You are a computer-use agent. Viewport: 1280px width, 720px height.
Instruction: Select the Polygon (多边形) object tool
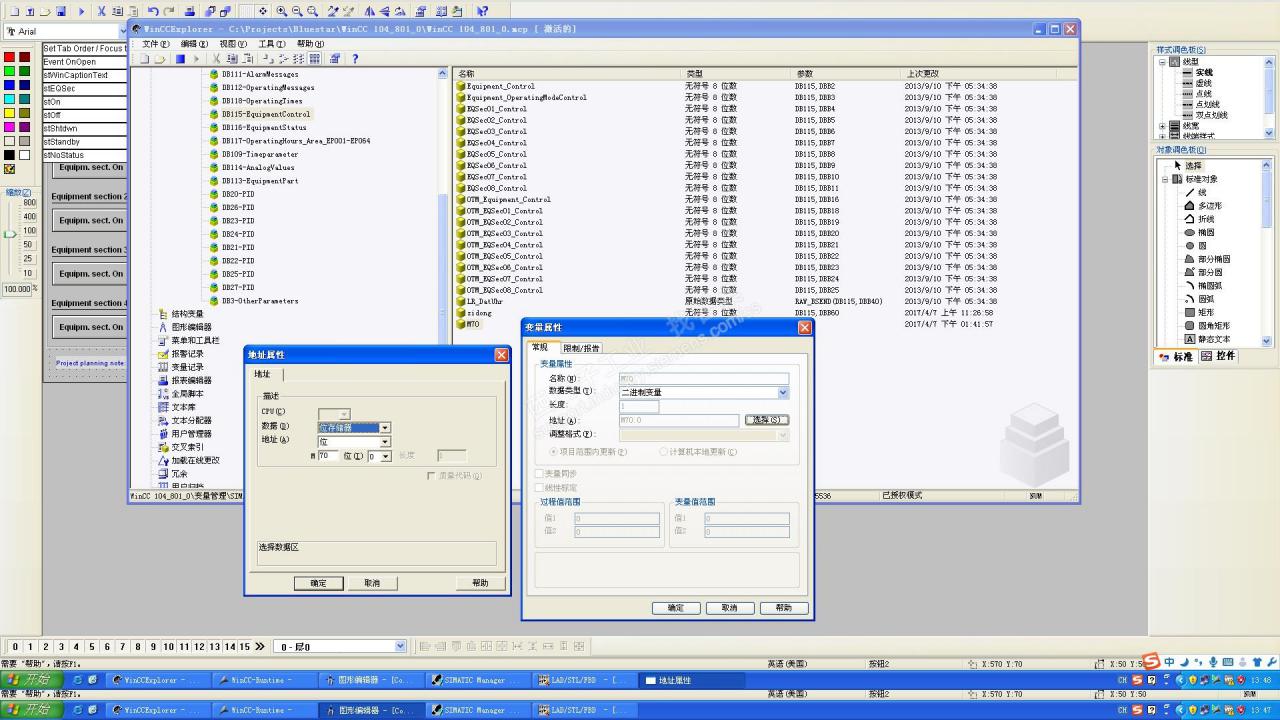(x=1203, y=206)
